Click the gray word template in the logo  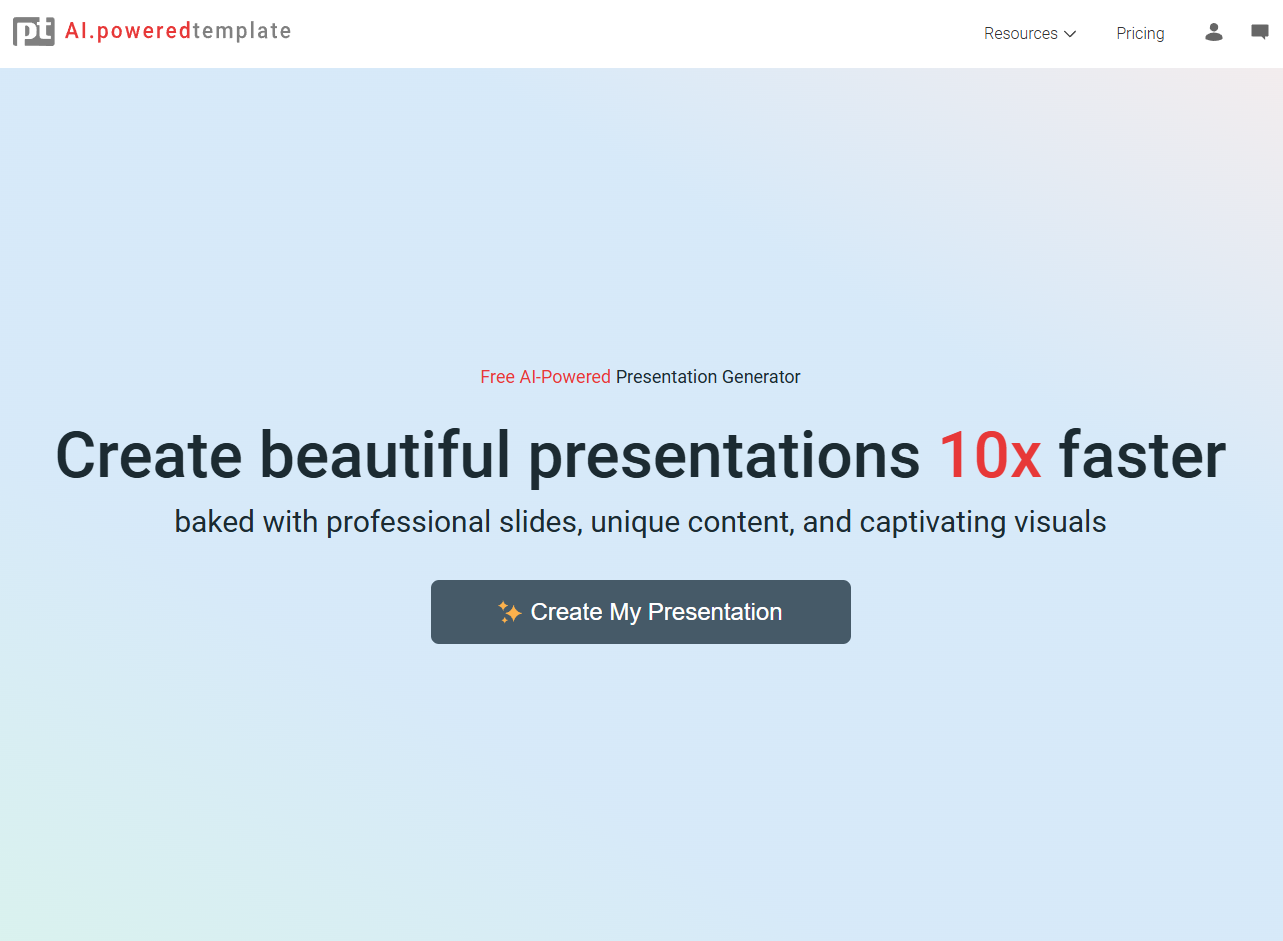tap(242, 31)
